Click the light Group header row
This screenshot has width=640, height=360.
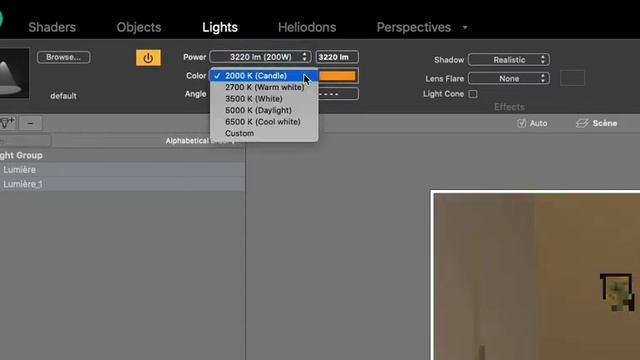(x=122, y=155)
